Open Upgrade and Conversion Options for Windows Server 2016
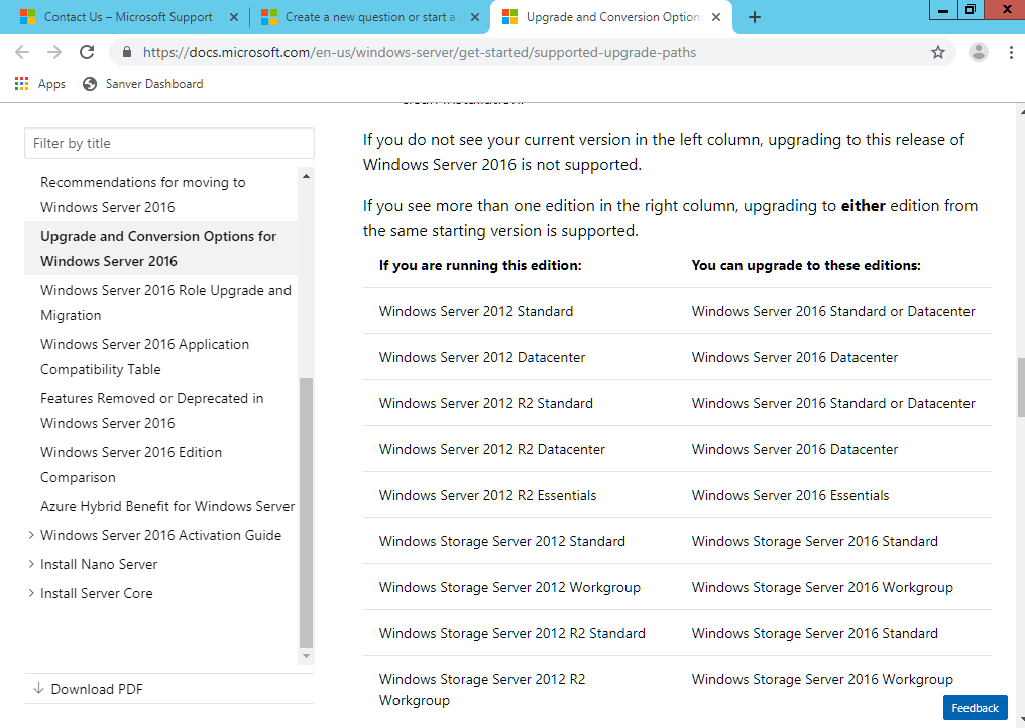Screen dimensions: 1025x728 pyautogui.click(x=158, y=248)
